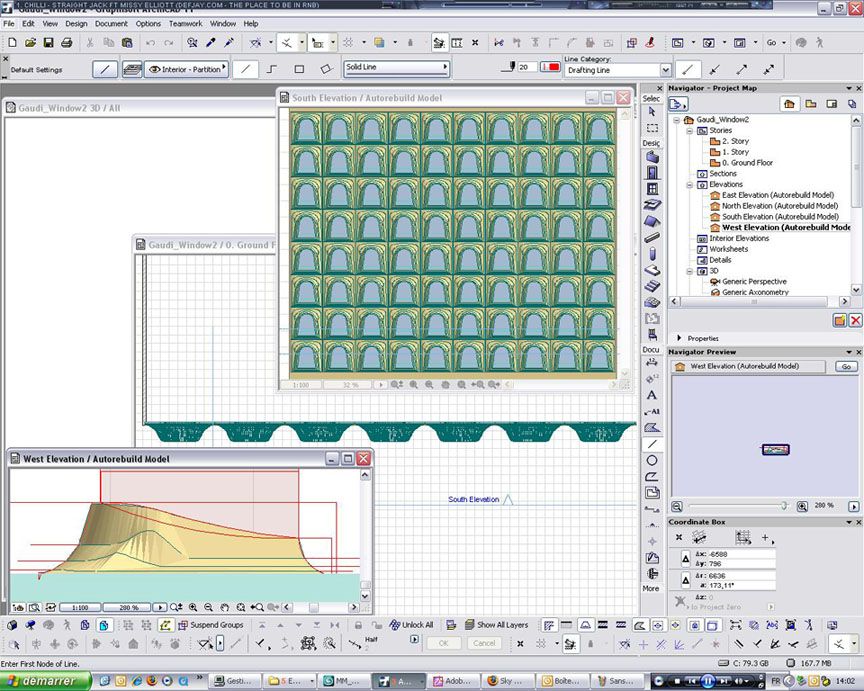
Task: Select the Marquee tool in the toolbox
Action: click(x=652, y=128)
